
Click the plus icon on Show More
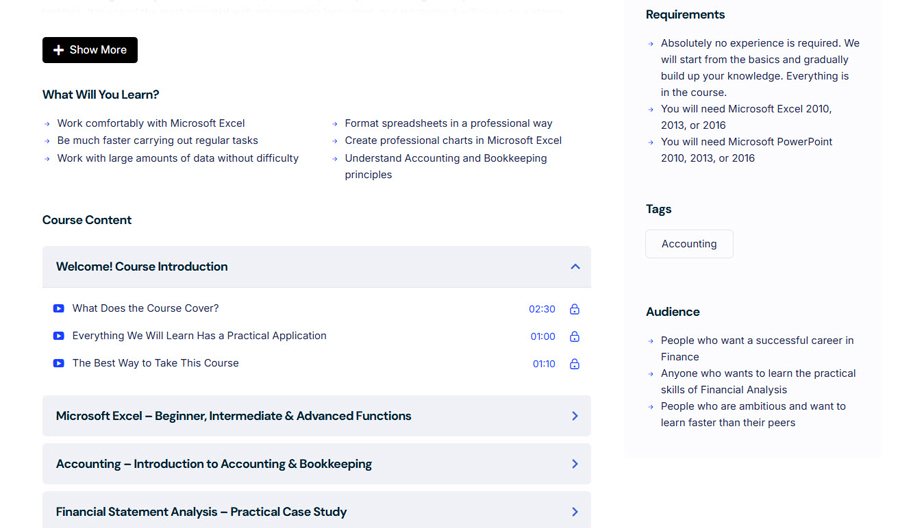(58, 50)
